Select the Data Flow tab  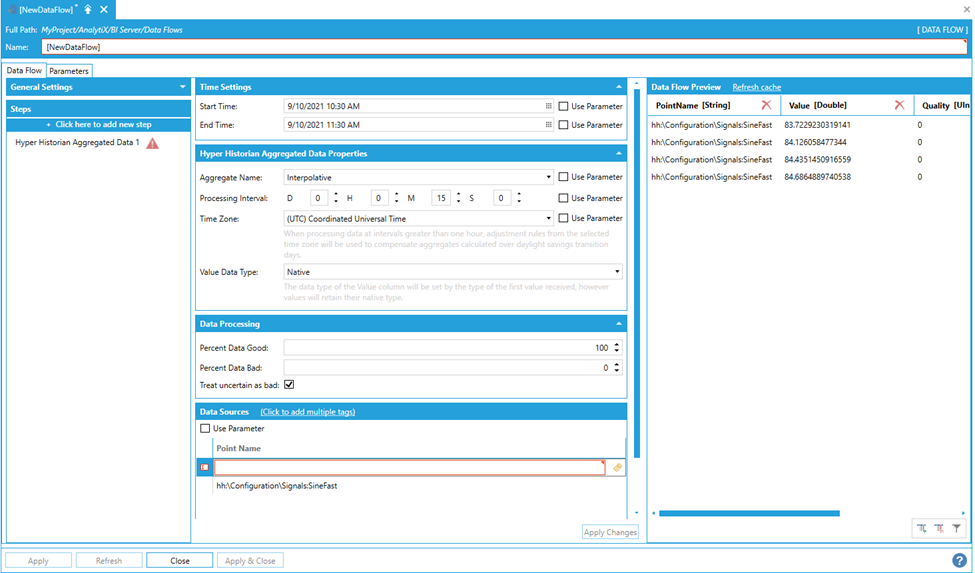[x=24, y=71]
